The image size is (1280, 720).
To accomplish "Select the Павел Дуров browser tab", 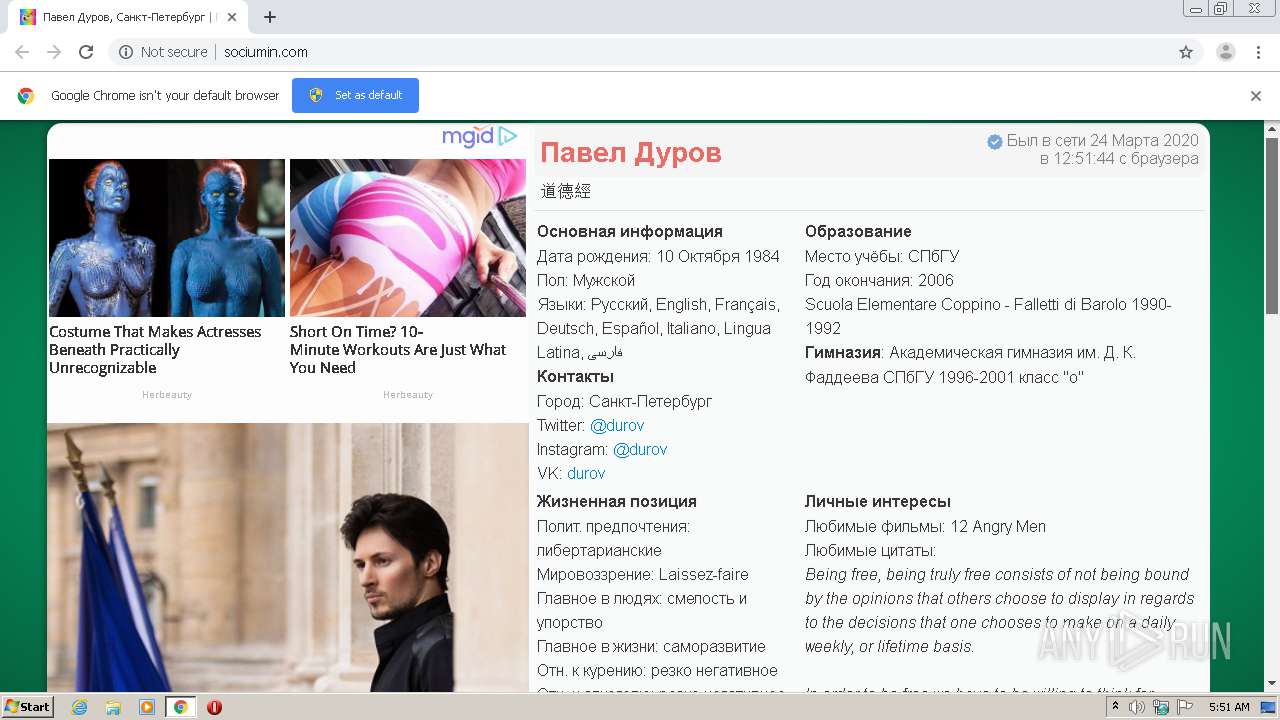I will (127, 17).
